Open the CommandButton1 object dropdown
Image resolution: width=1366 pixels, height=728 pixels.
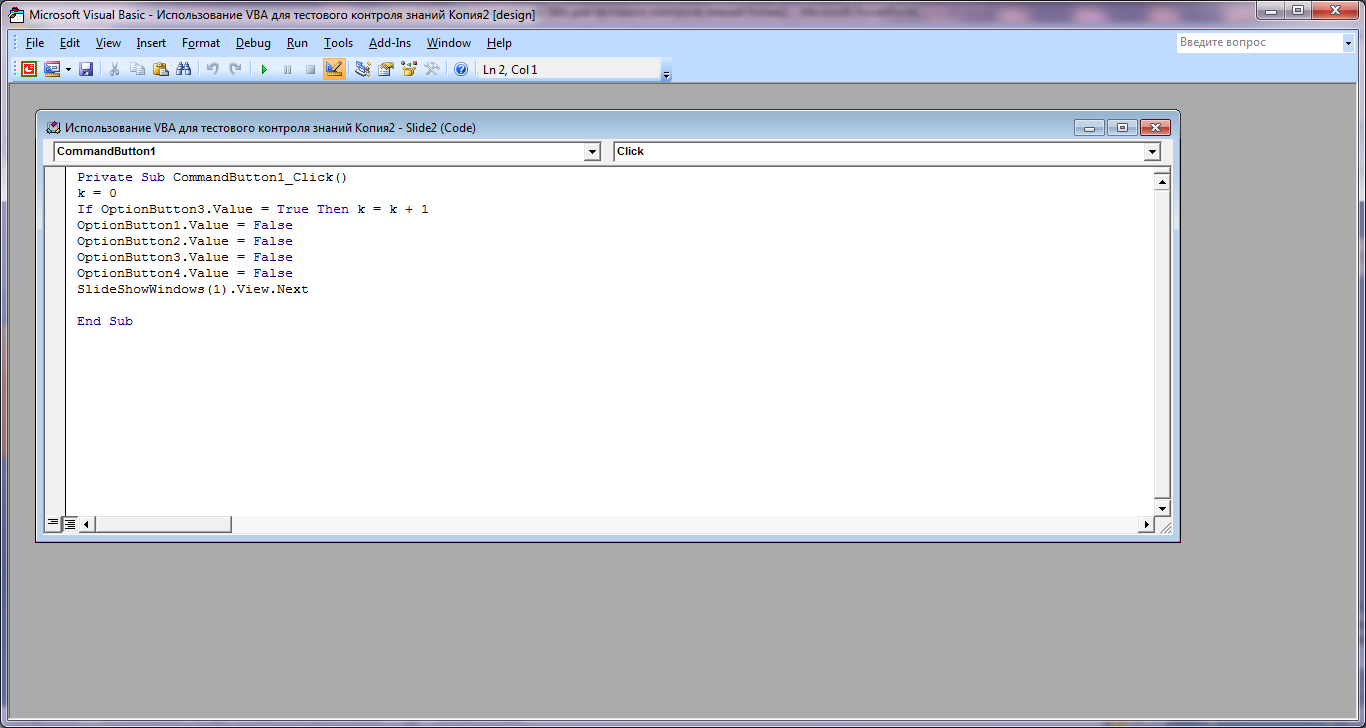(593, 152)
